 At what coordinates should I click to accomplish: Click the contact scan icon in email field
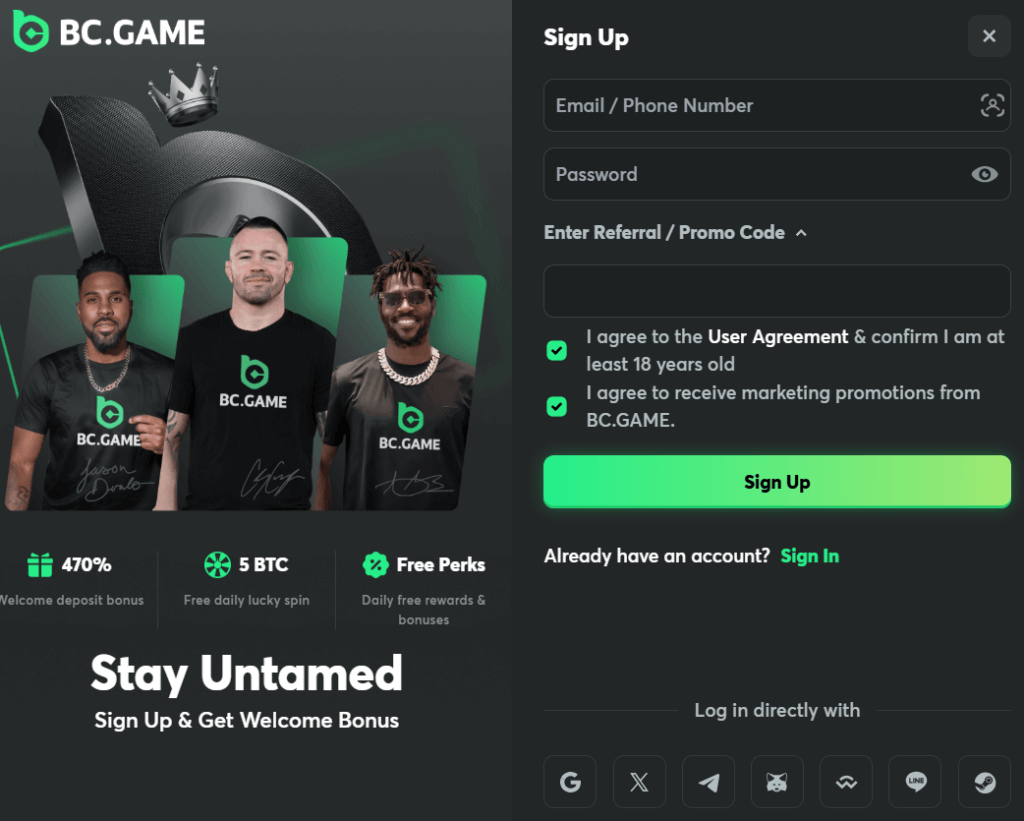992,105
